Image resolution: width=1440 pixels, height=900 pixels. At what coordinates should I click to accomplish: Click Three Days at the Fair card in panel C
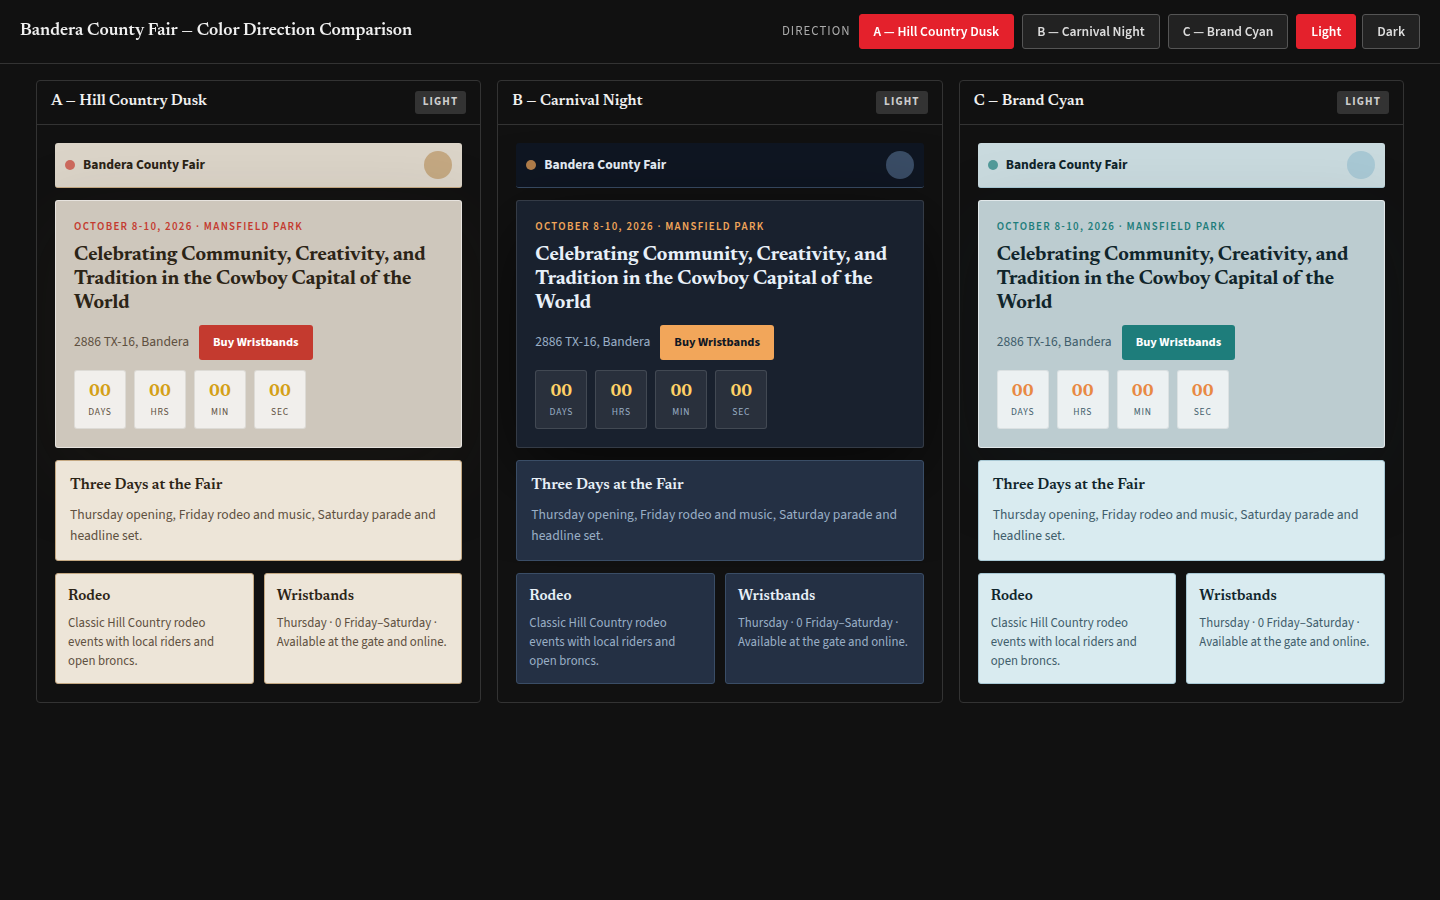pyautogui.click(x=1181, y=510)
